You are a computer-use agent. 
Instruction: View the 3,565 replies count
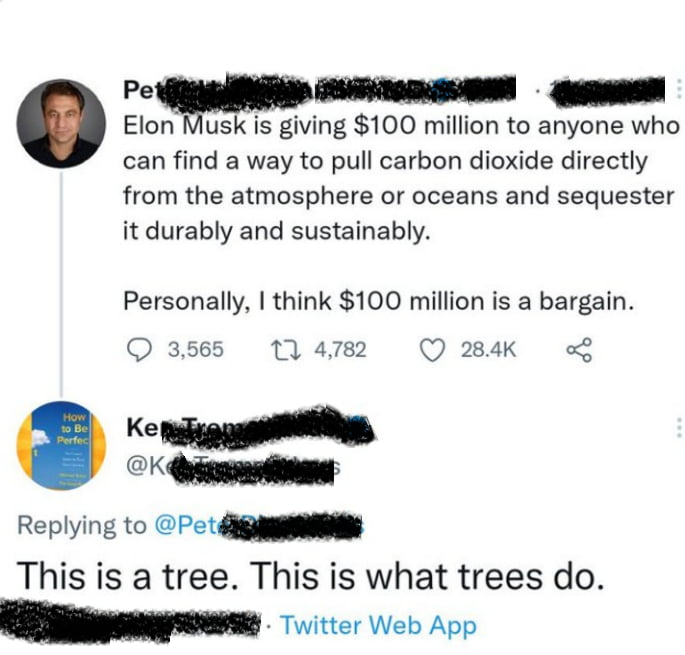(195, 349)
